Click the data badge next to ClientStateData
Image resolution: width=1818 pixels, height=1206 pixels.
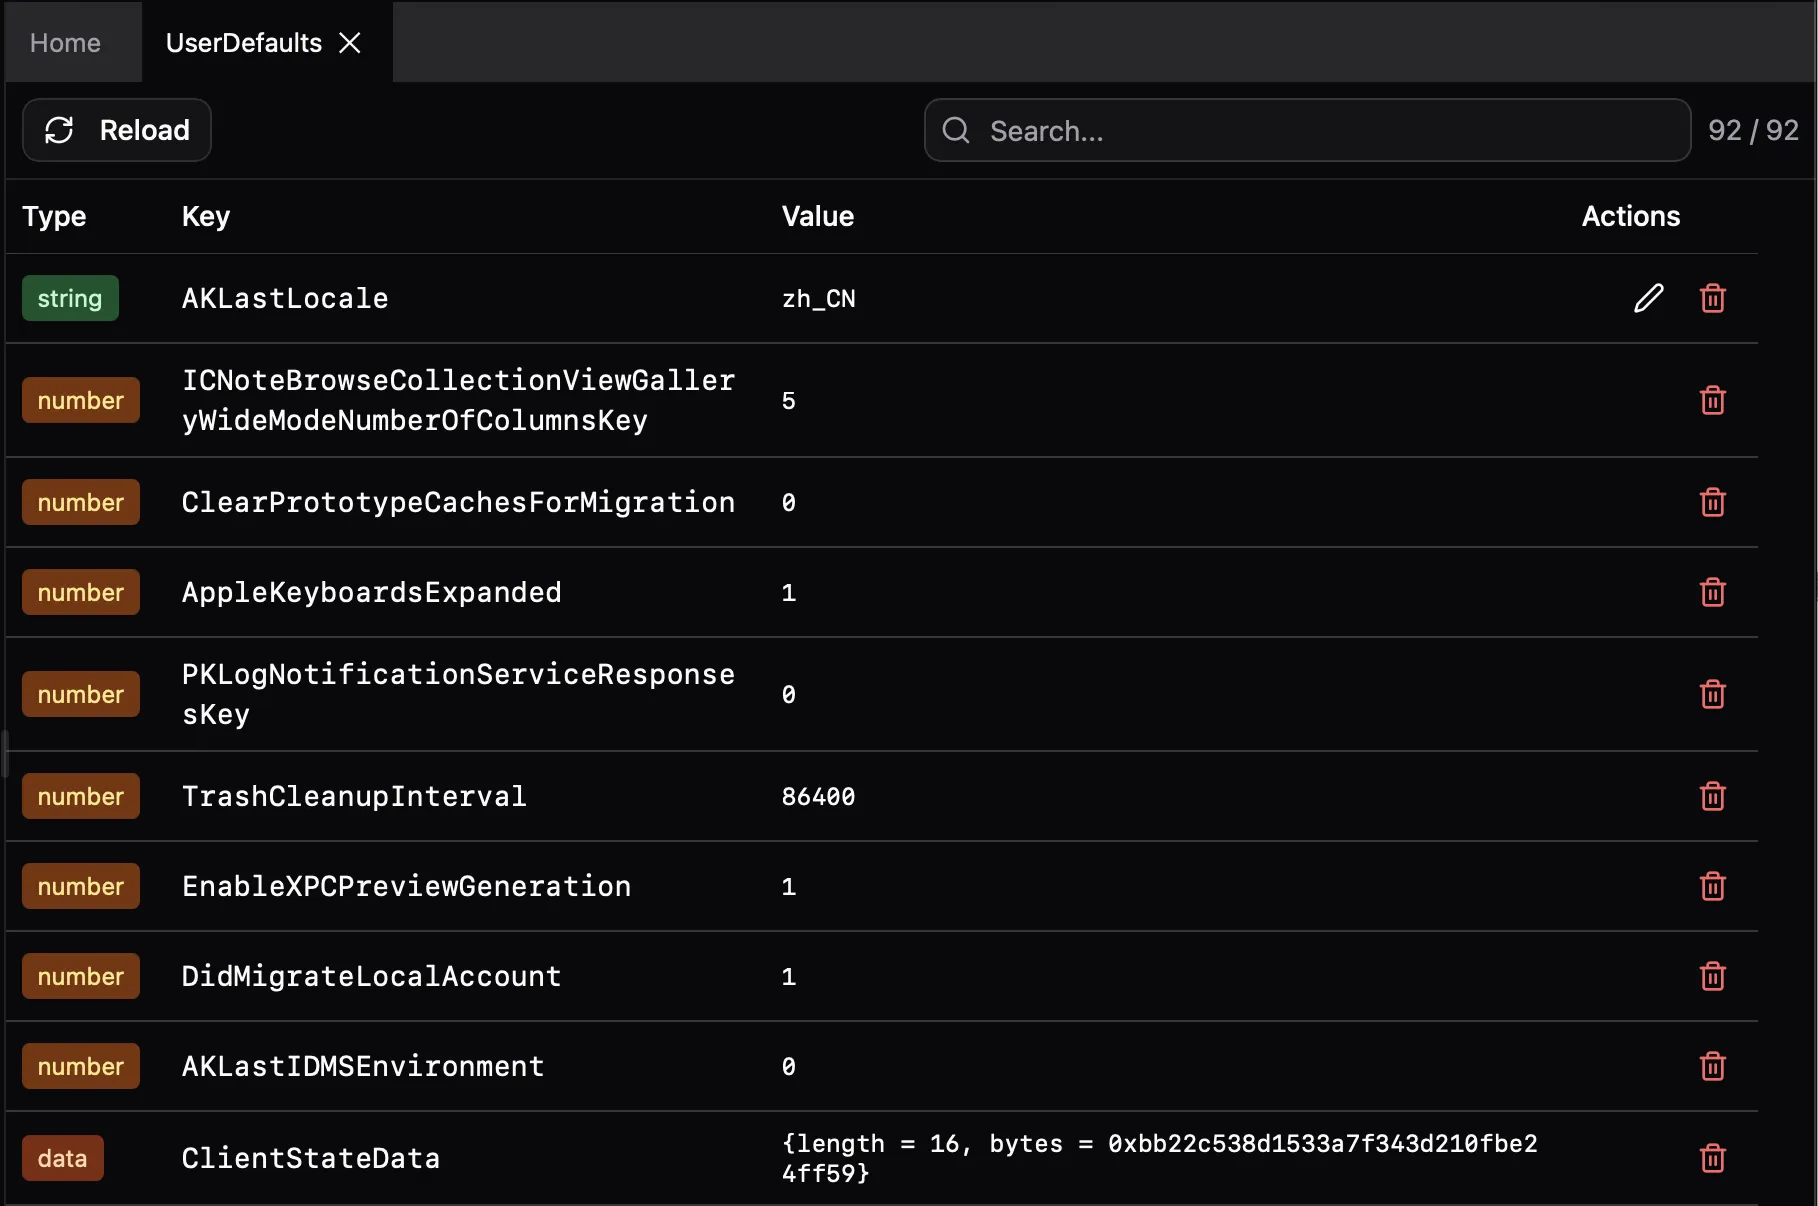click(x=62, y=1158)
